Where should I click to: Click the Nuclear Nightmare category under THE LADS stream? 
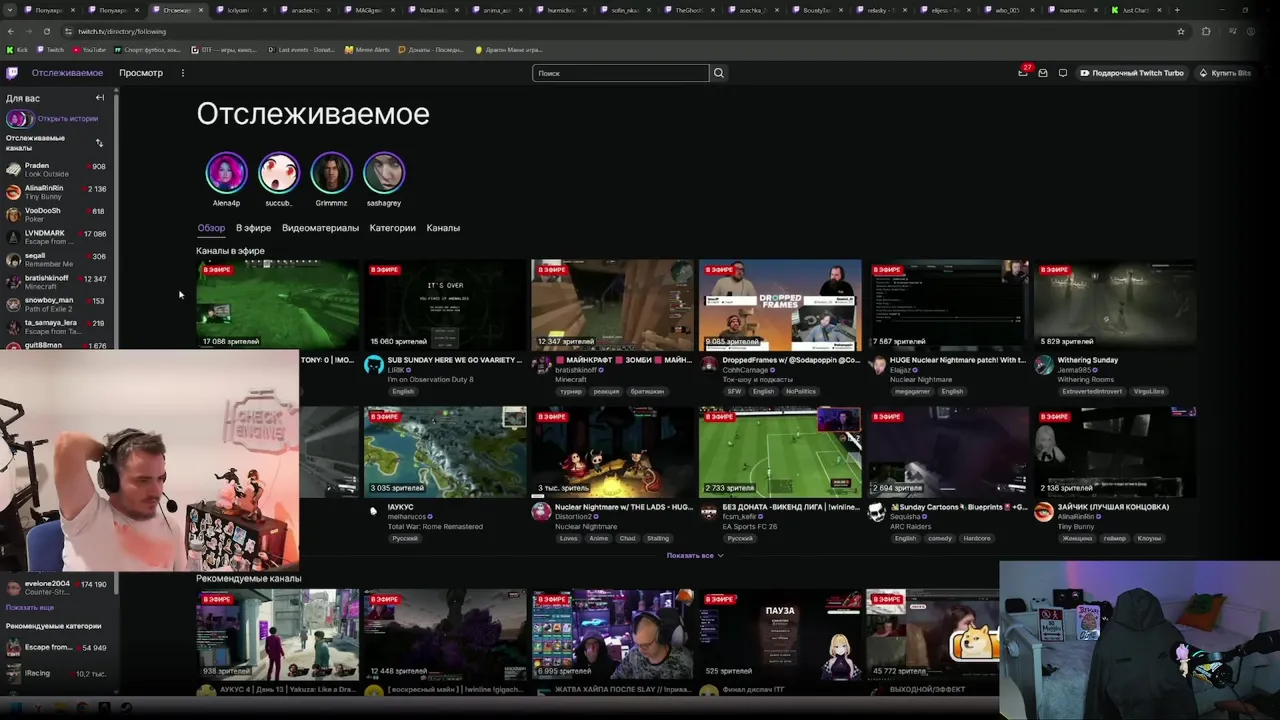[x=586, y=527]
